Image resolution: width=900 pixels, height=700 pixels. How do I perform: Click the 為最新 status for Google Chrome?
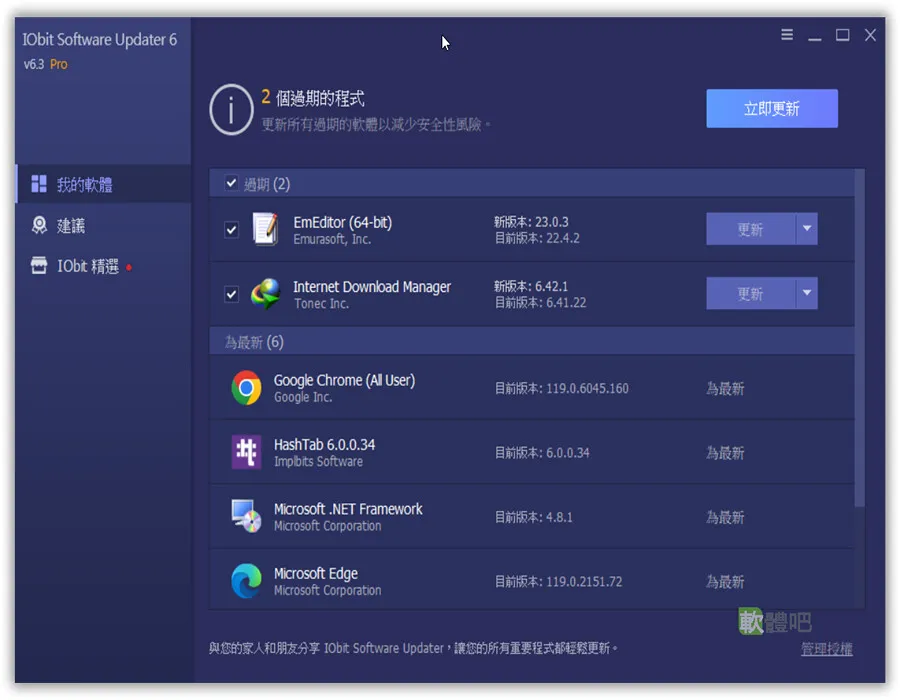[x=725, y=388]
